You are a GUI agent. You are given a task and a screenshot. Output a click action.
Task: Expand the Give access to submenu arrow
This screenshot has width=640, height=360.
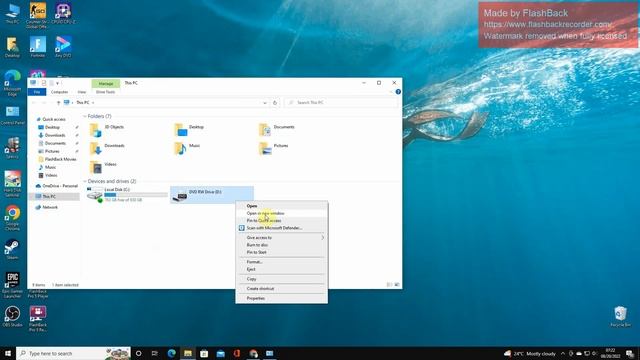pos(322,238)
